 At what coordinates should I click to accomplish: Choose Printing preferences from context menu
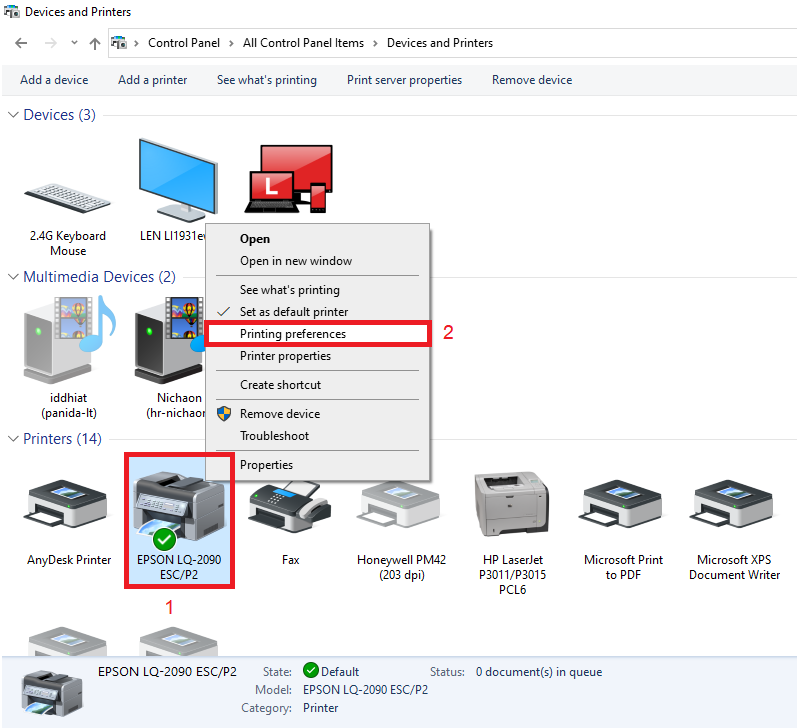pos(292,334)
